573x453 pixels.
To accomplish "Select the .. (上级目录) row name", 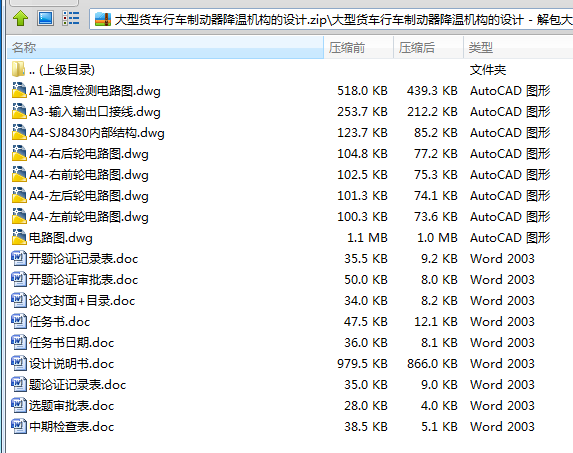I will [62, 70].
